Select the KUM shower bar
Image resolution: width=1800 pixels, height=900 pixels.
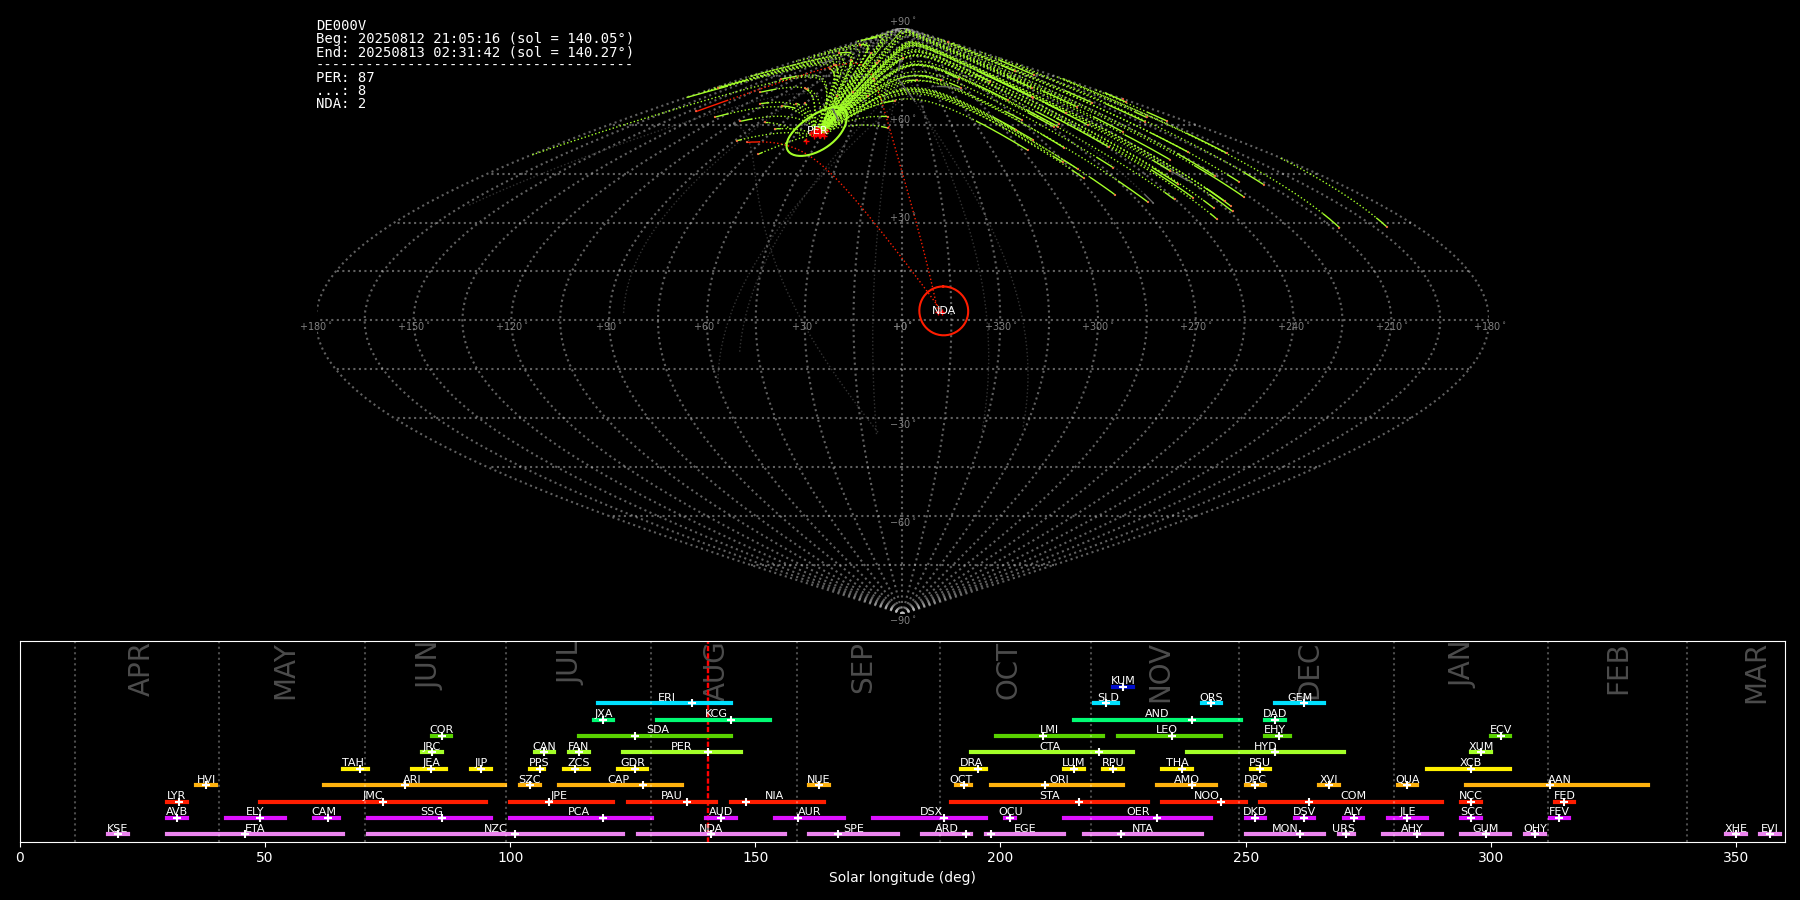(1123, 687)
